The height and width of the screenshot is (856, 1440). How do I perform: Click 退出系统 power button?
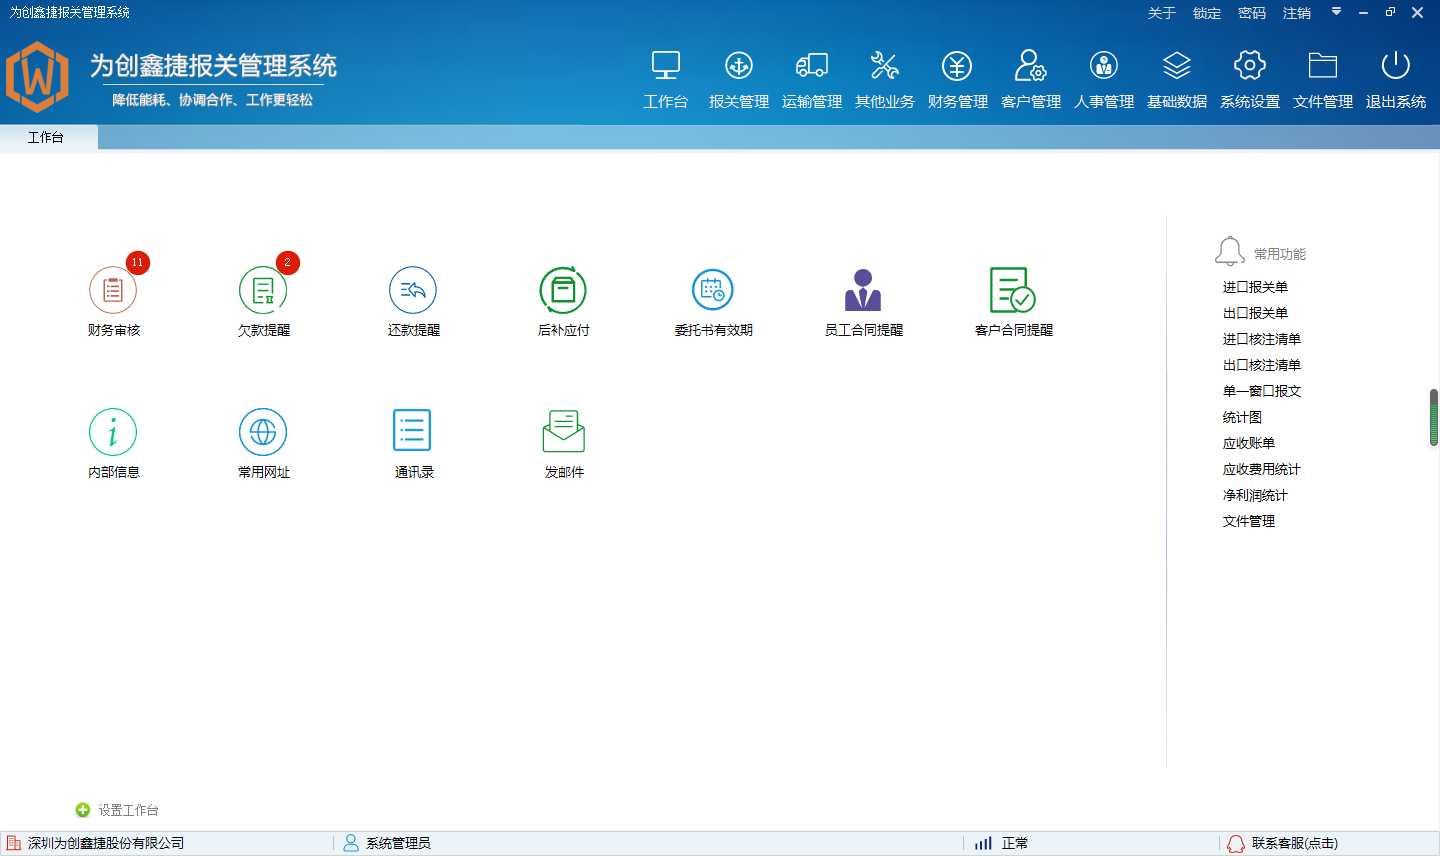1395,79
